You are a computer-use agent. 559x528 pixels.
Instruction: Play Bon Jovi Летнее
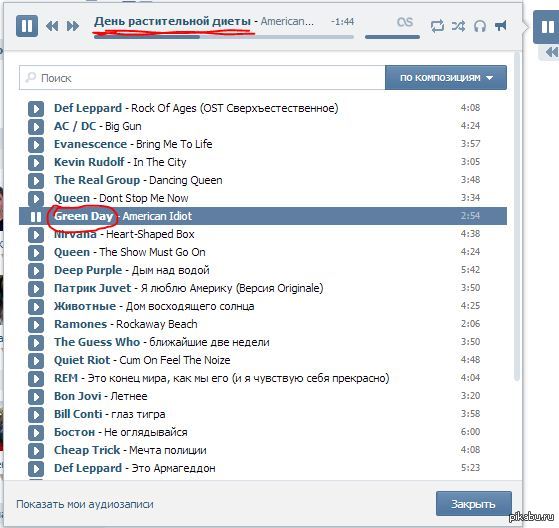click(36, 396)
